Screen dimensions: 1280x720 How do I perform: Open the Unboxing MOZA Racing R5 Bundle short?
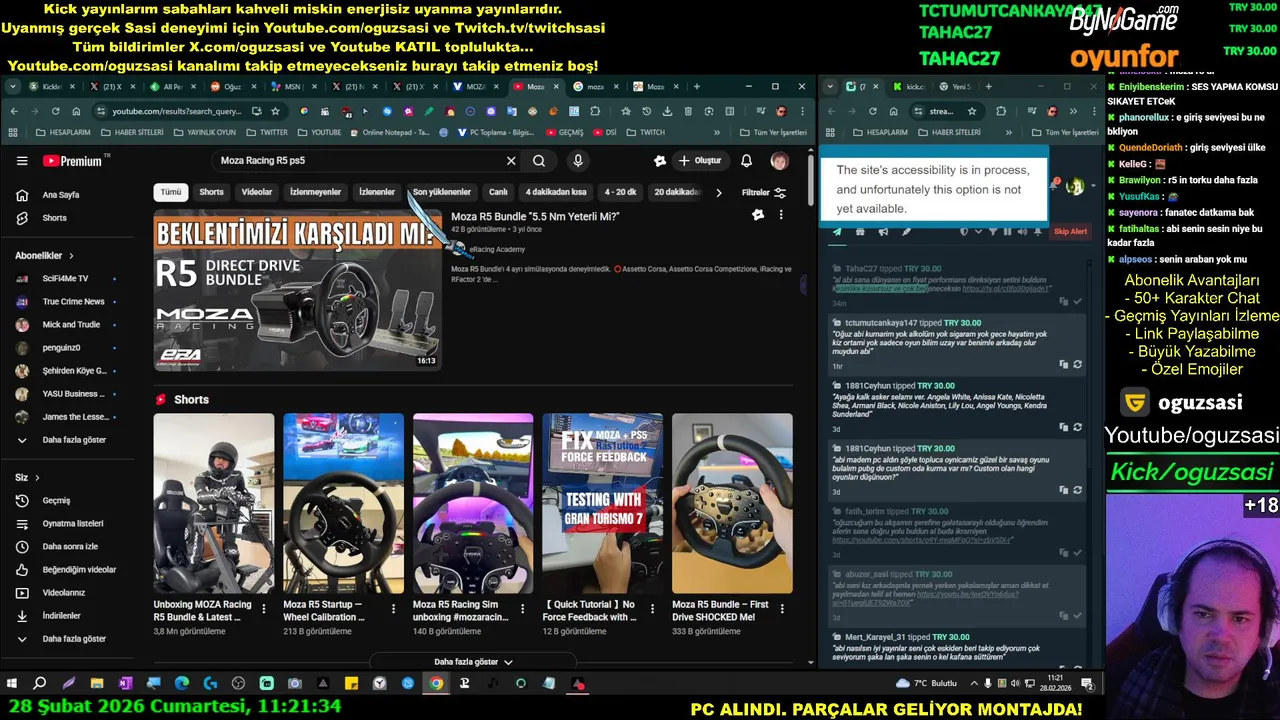pyautogui.click(x=213, y=503)
